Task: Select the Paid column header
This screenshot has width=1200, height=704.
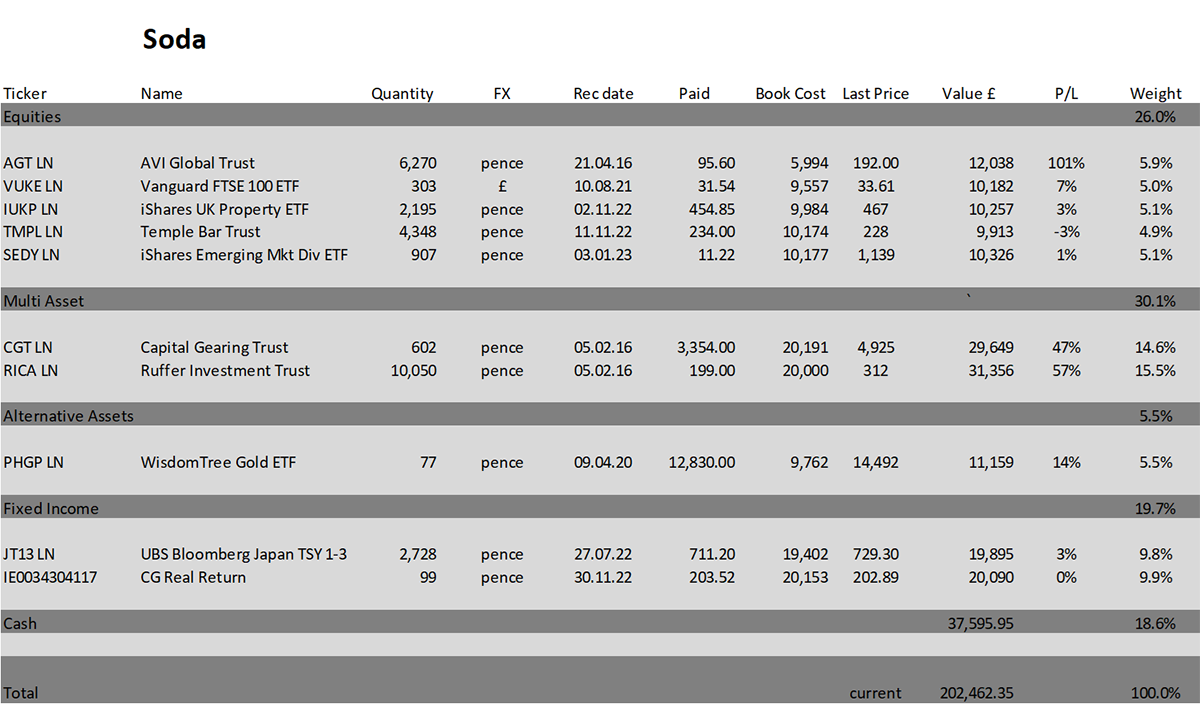Action: coord(694,93)
